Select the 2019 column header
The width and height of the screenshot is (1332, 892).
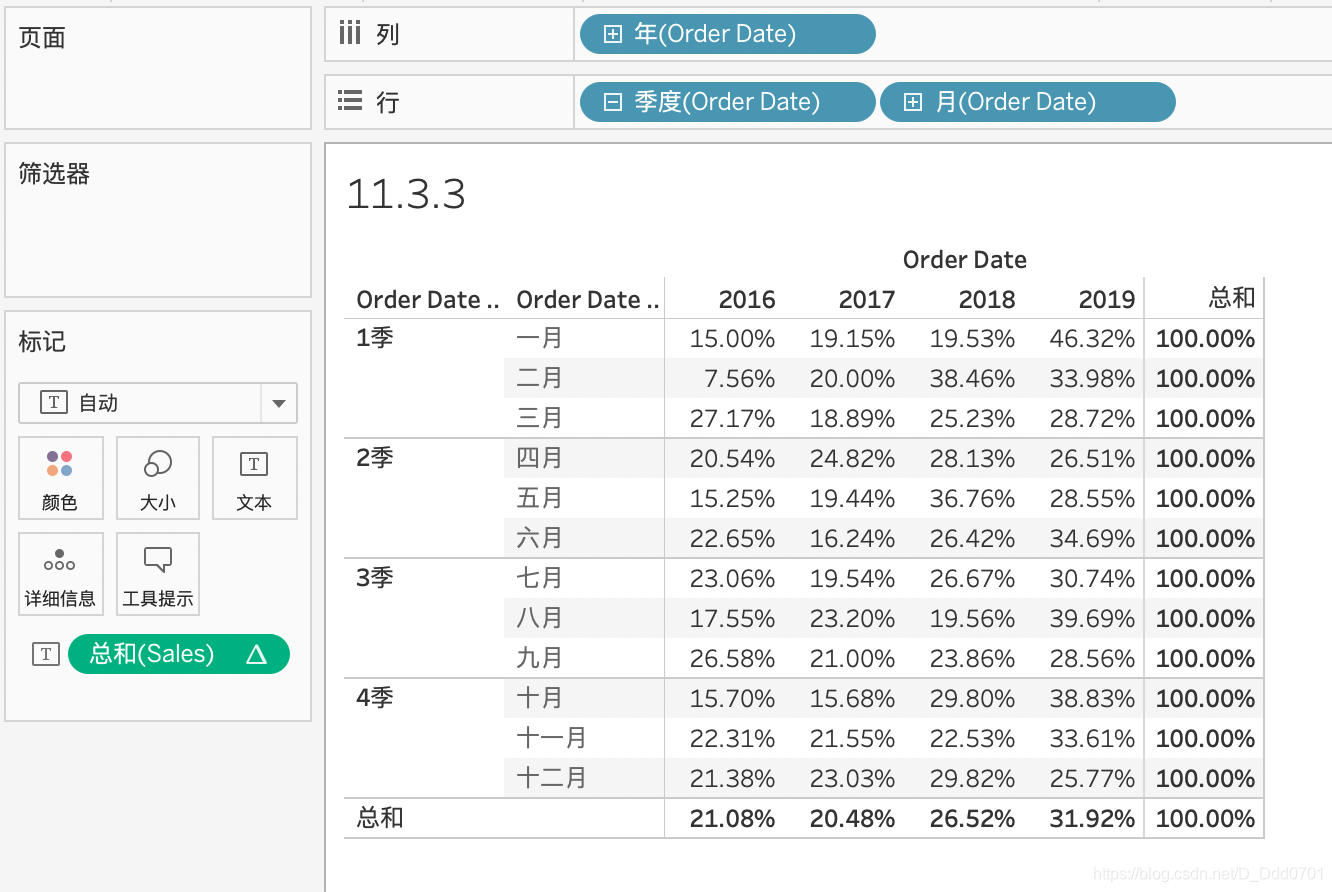click(1107, 299)
